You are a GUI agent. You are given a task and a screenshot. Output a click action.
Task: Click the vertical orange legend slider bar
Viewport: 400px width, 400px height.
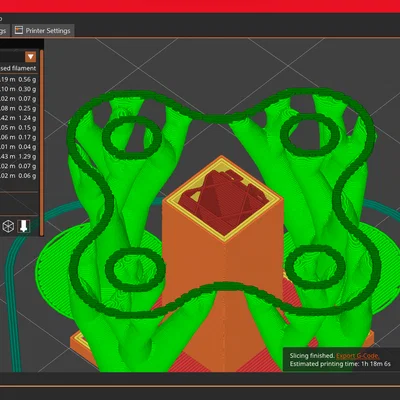[42, 143]
